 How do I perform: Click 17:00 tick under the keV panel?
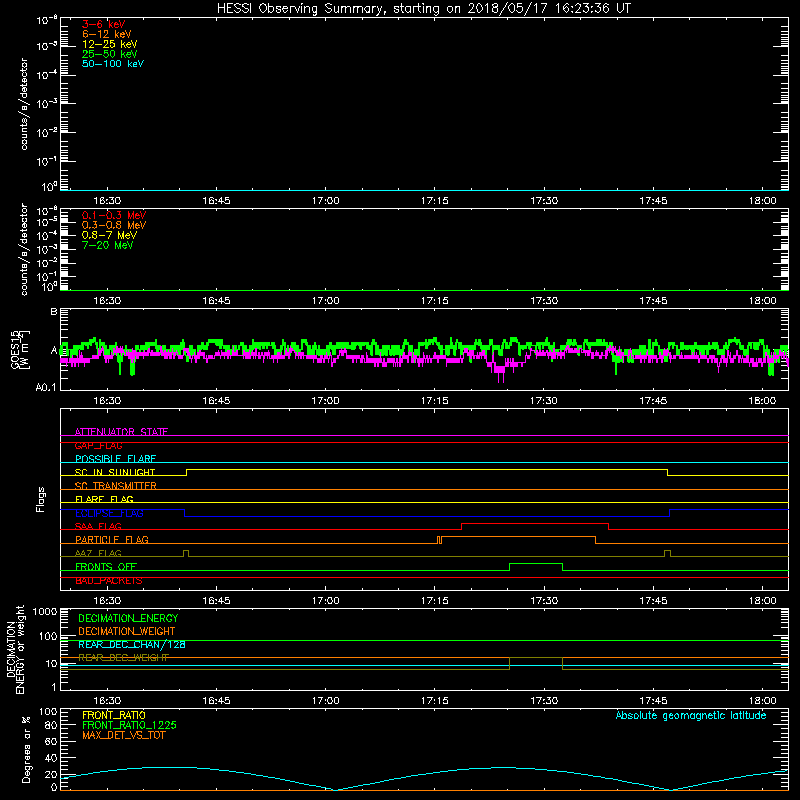pyautogui.click(x=326, y=201)
